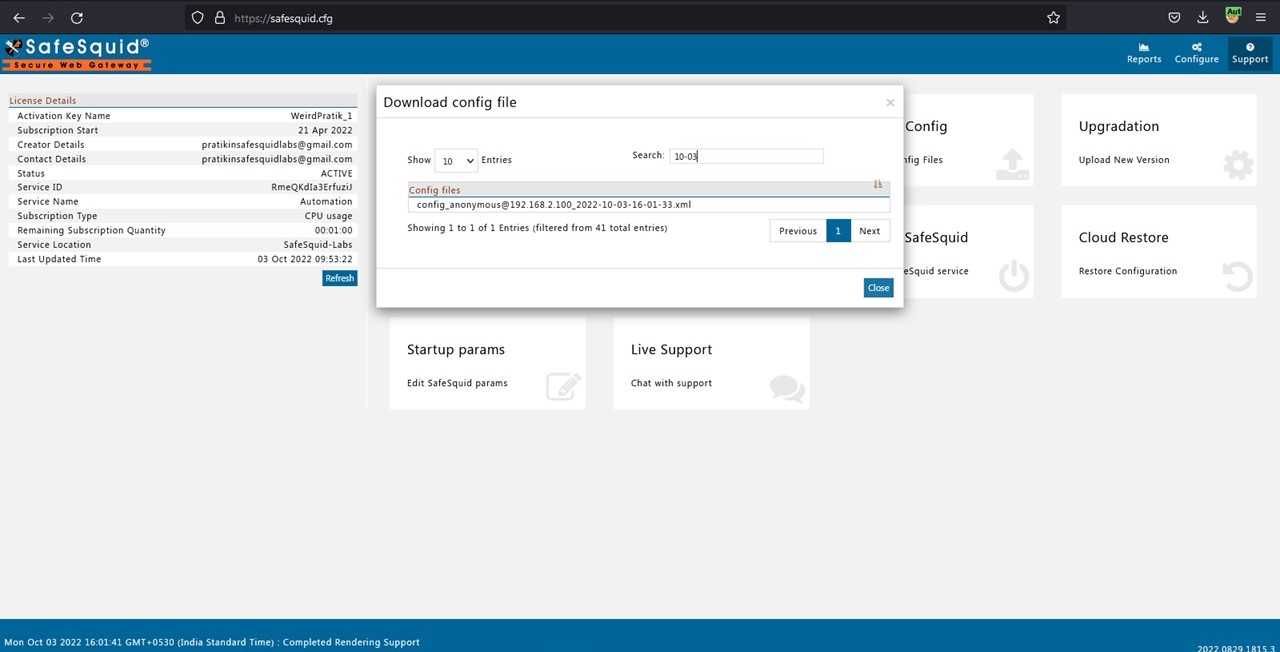The width and height of the screenshot is (1280, 652).
Task: Bookmark this page with star icon
Action: coord(1053,18)
